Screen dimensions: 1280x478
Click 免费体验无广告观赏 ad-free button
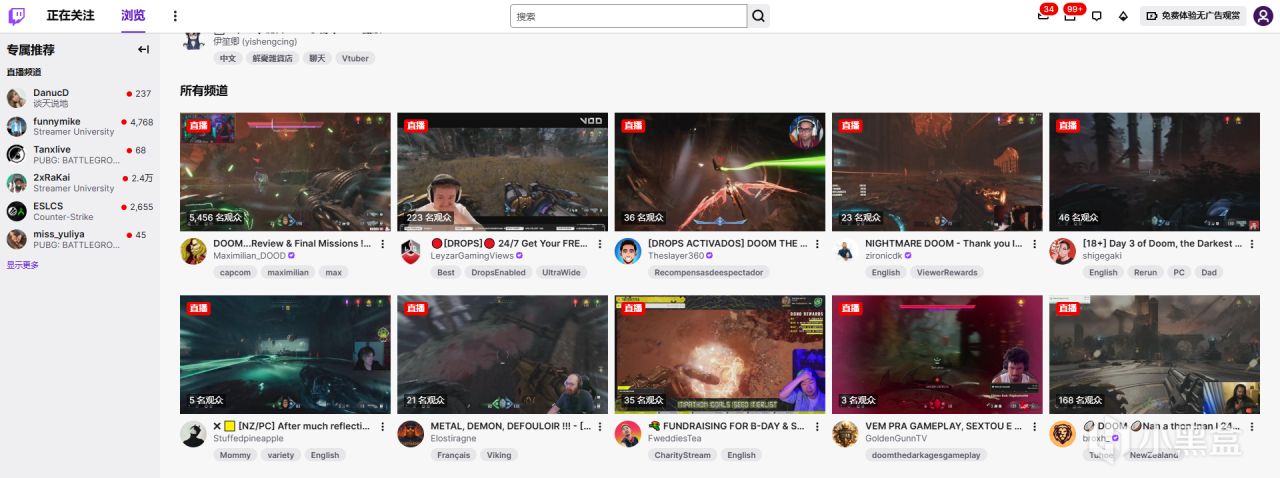(x=1192, y=16)
